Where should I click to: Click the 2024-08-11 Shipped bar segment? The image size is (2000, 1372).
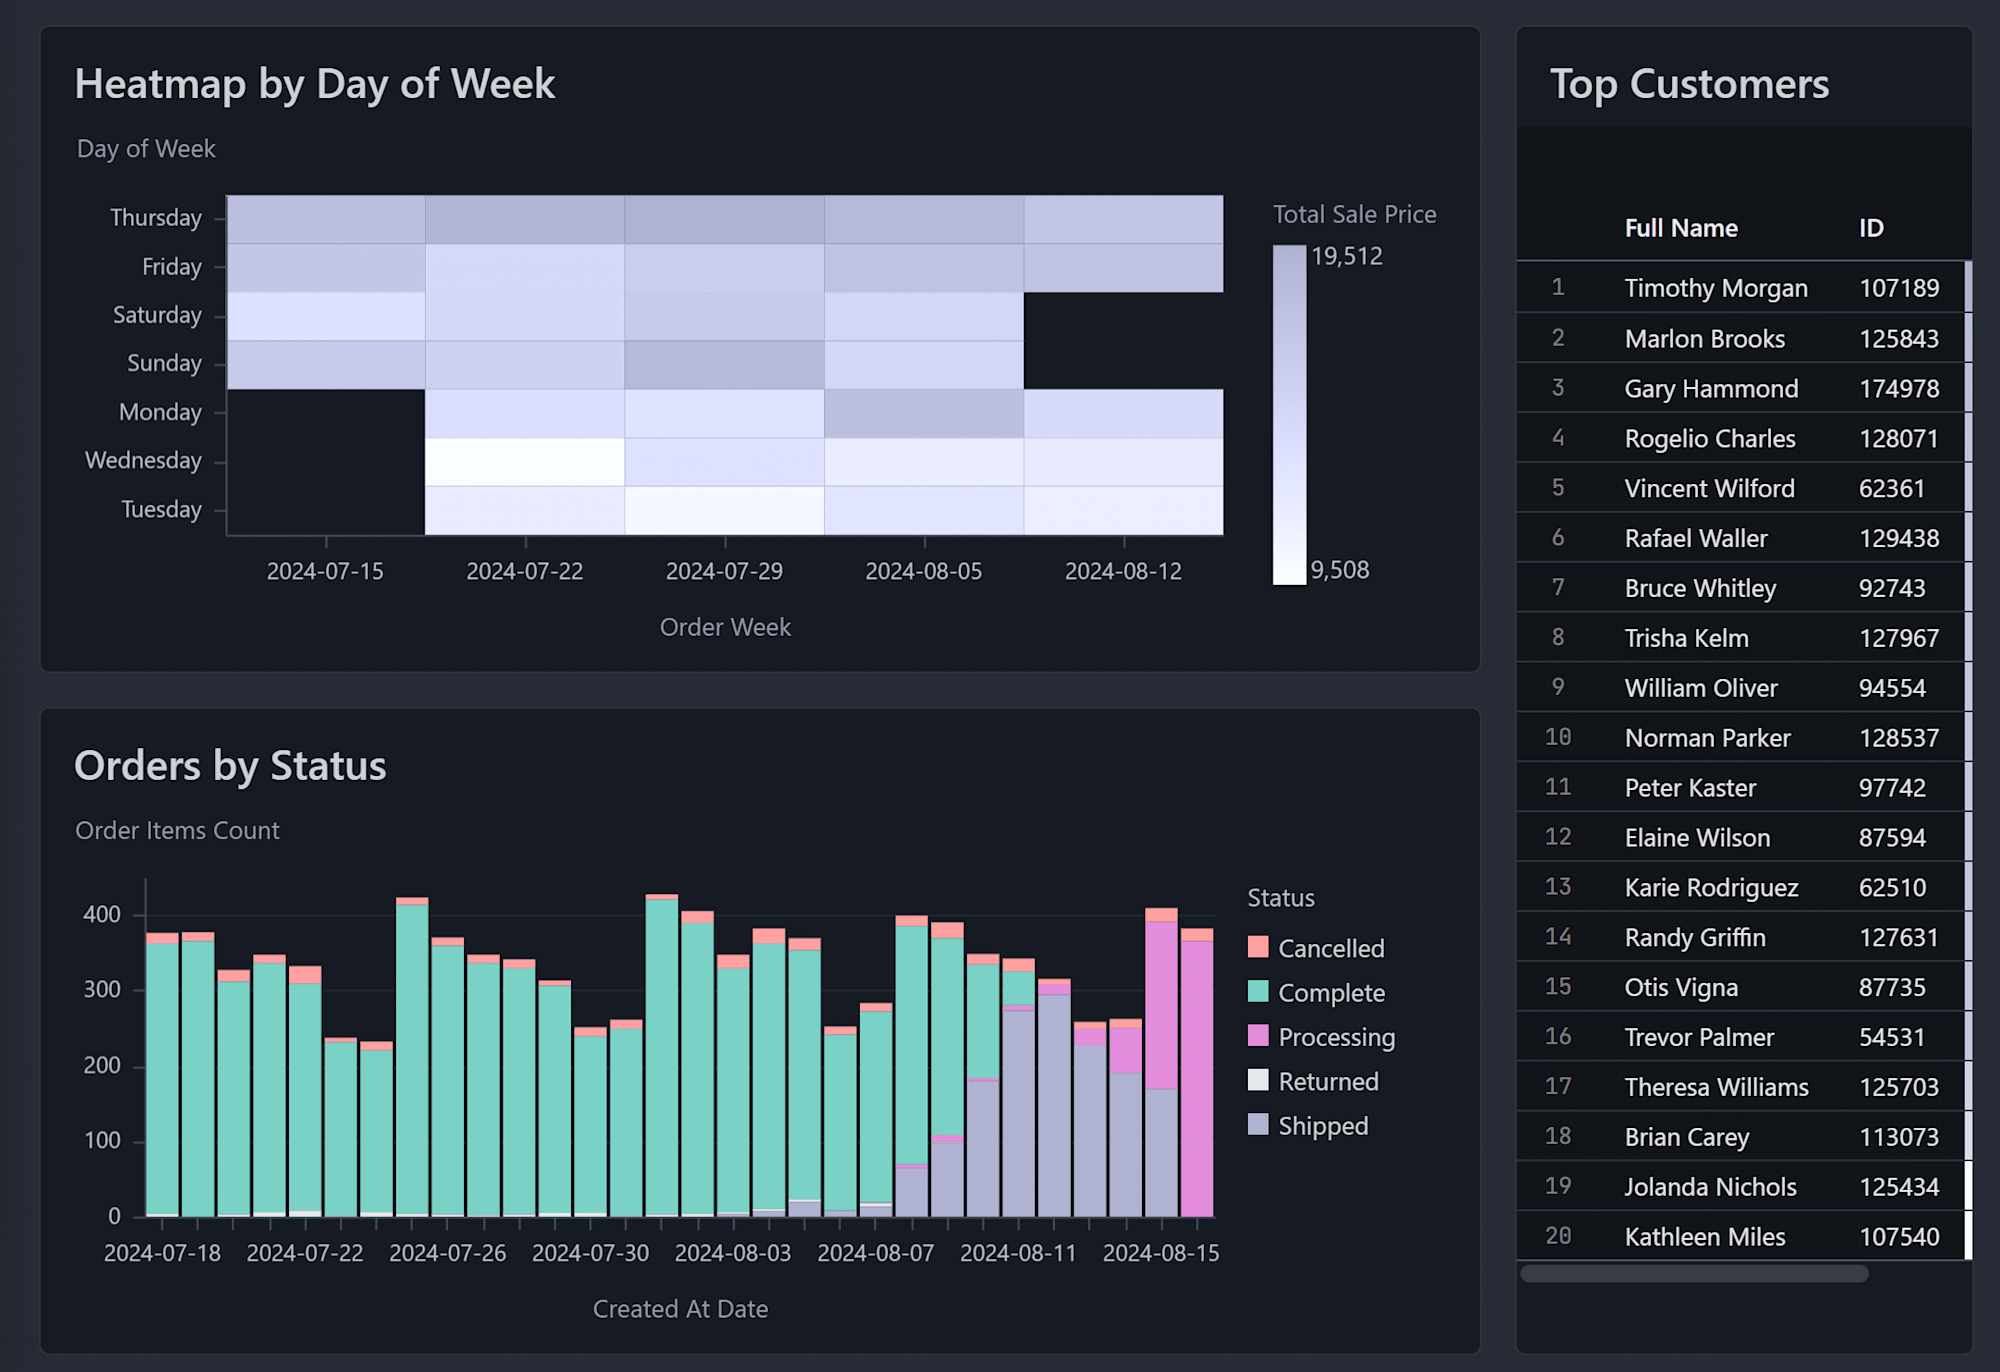(x=1018, y=1113)
